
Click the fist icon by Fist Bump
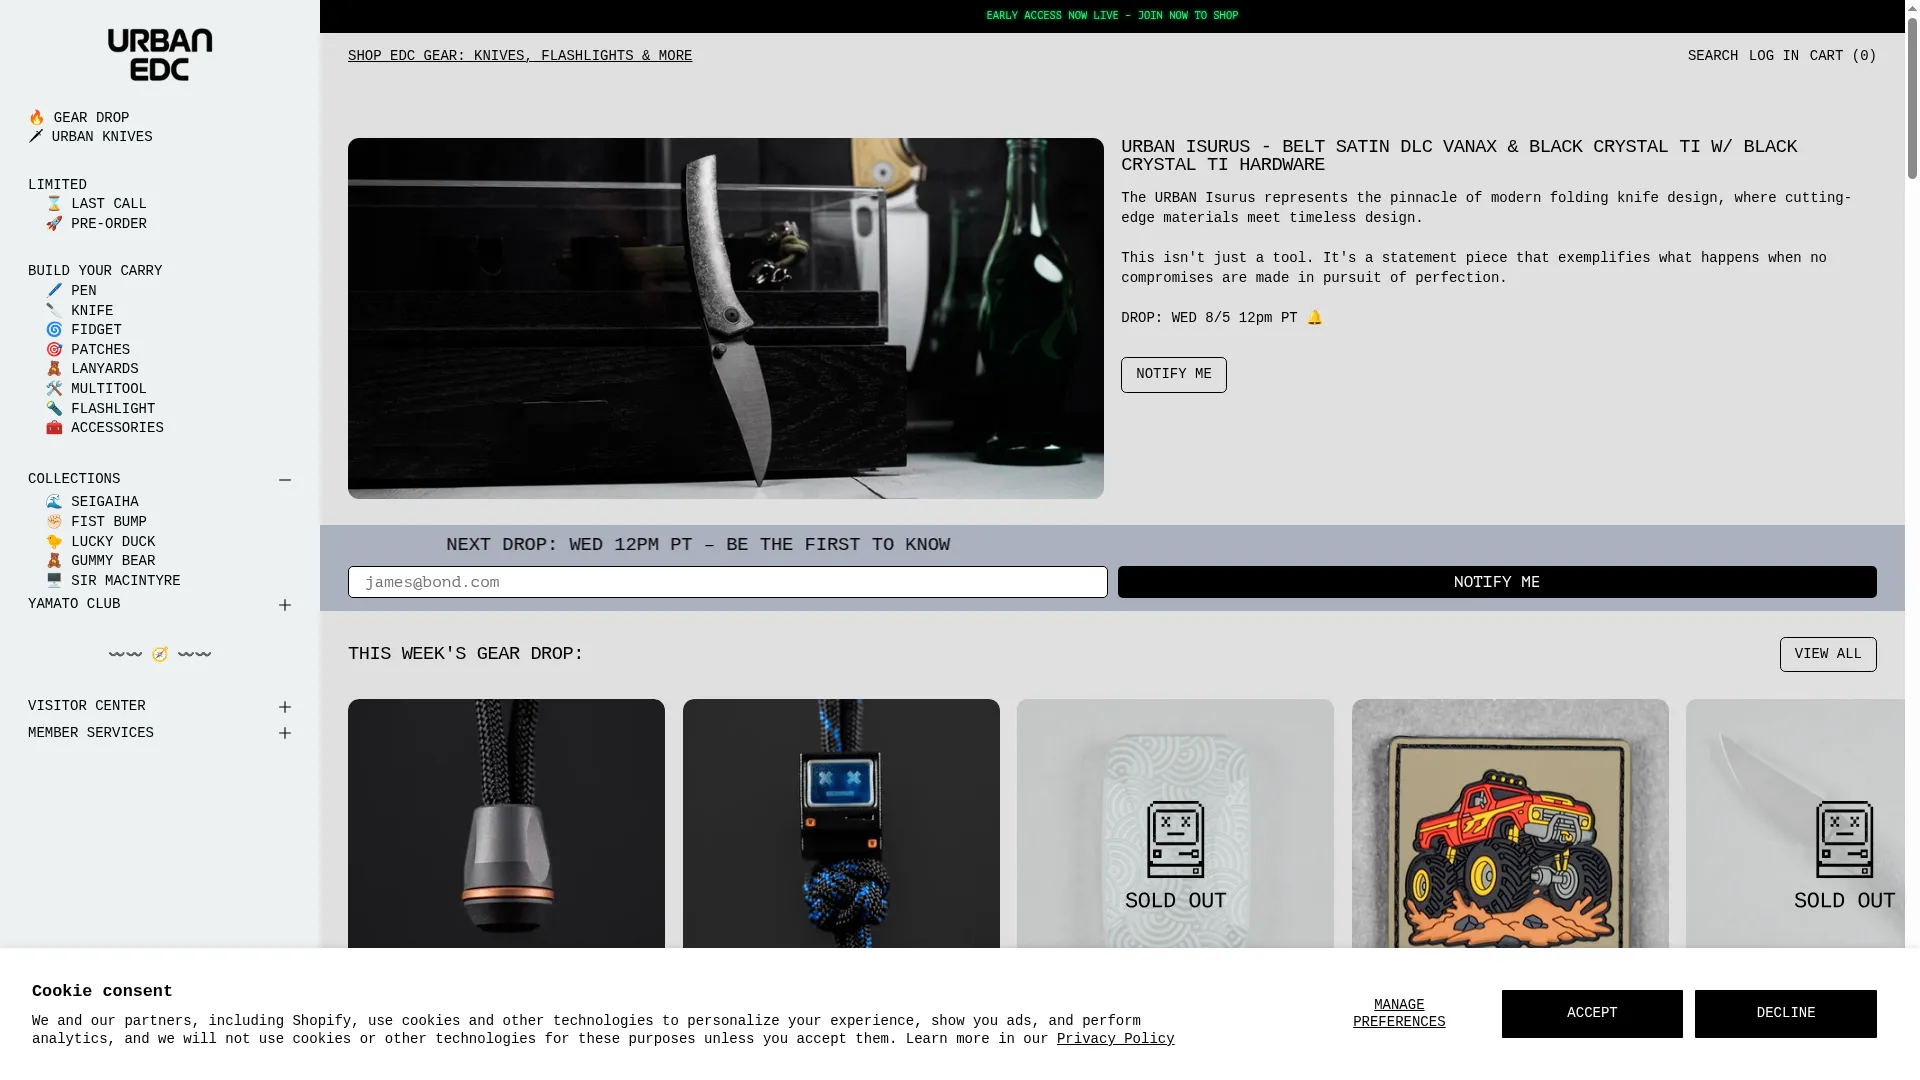54,522
